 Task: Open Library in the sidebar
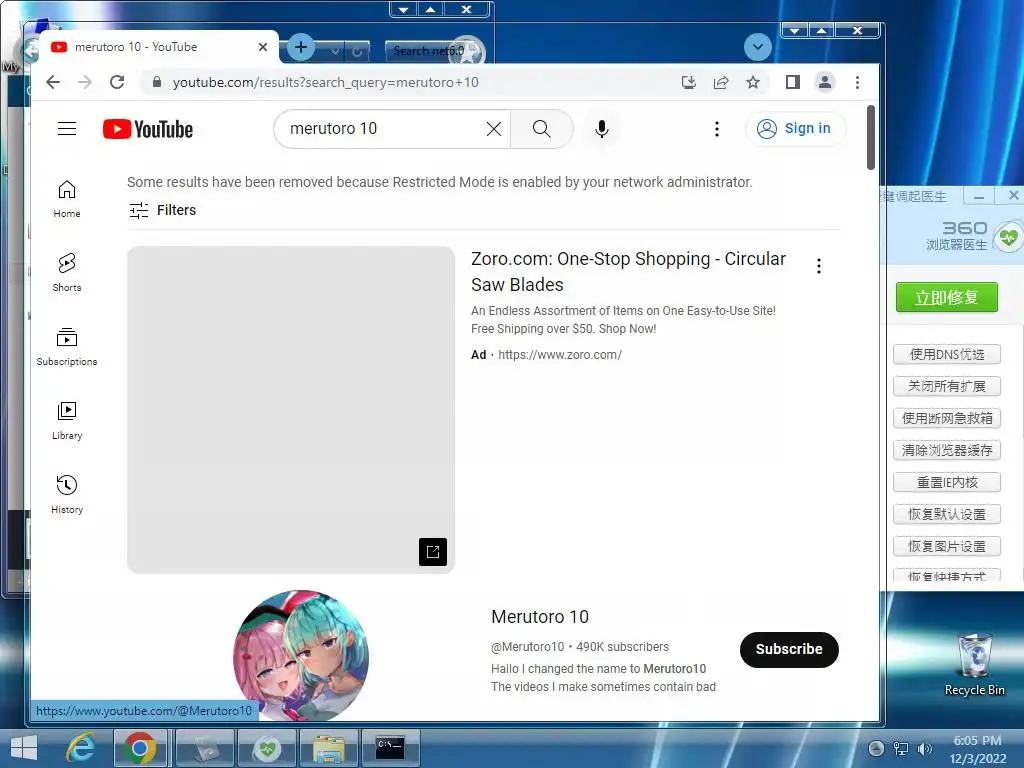67,421
